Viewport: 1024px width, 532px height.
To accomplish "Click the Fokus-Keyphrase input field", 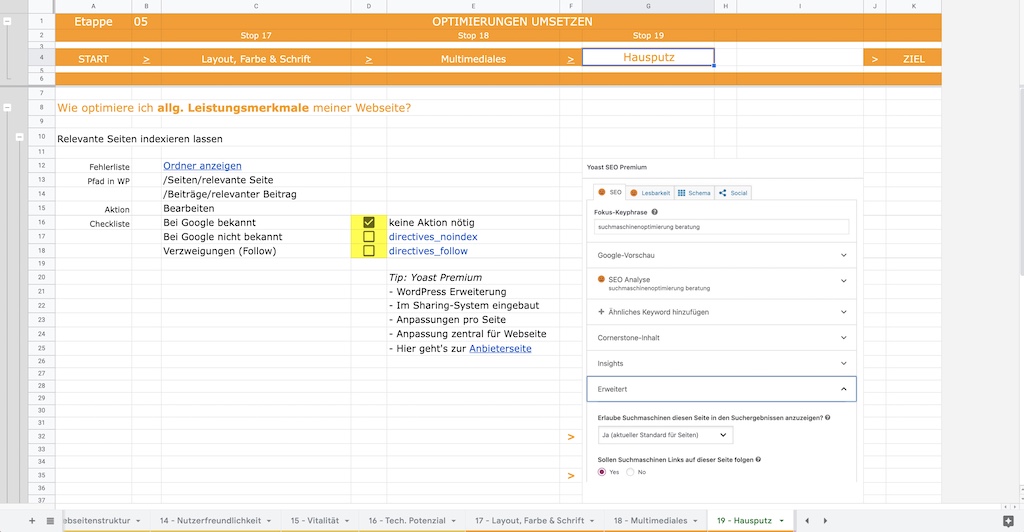I will point(721,227).
